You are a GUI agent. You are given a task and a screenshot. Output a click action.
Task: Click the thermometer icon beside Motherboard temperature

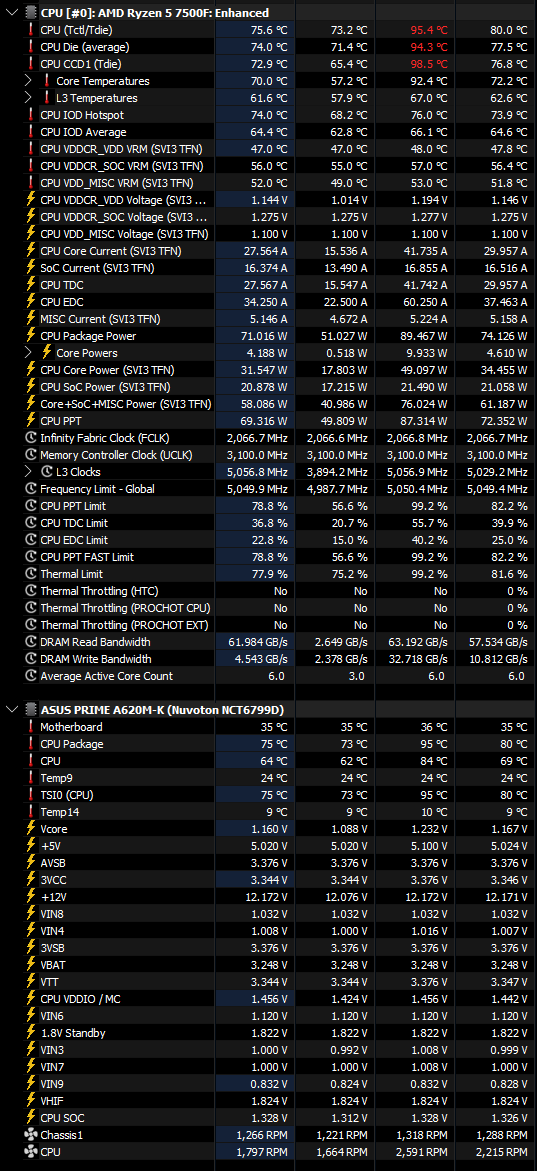point(31,727)
